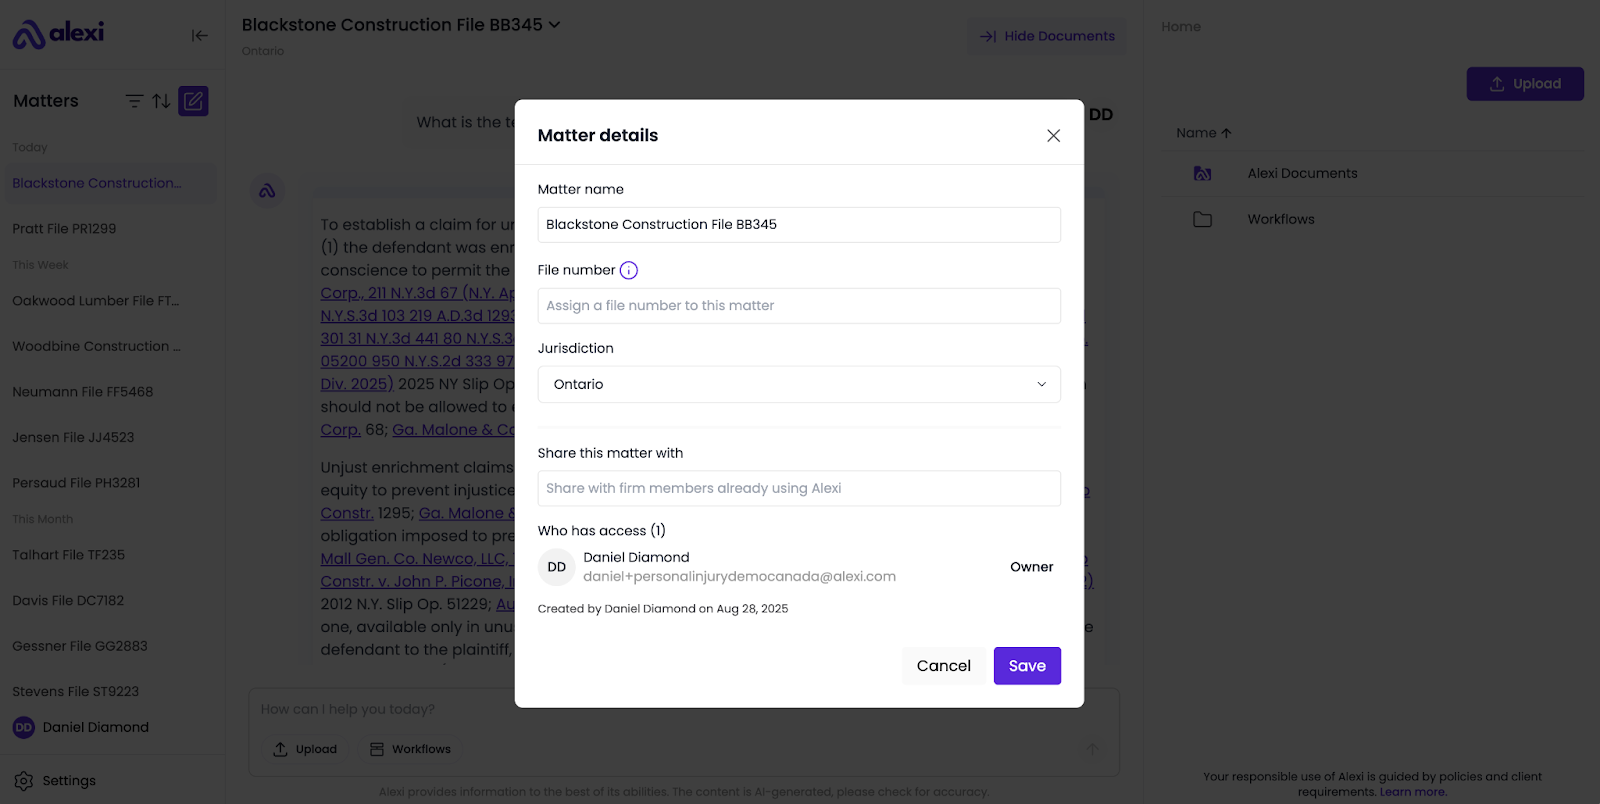The width and height of the screenshot is (1600, 804).
Task: Open Alexi Documents folder
Action: click(x=1302, y=174)
